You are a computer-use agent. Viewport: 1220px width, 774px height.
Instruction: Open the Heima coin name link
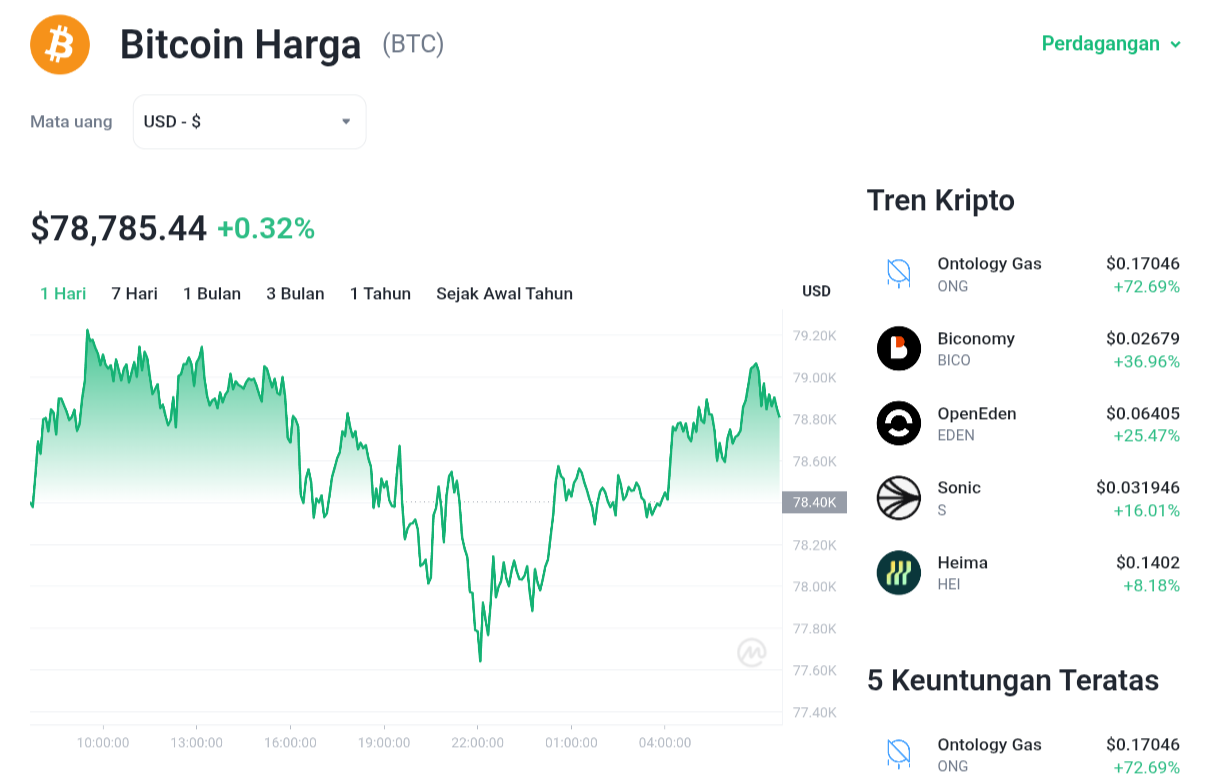pyautogui.click(x=962, y=563)
